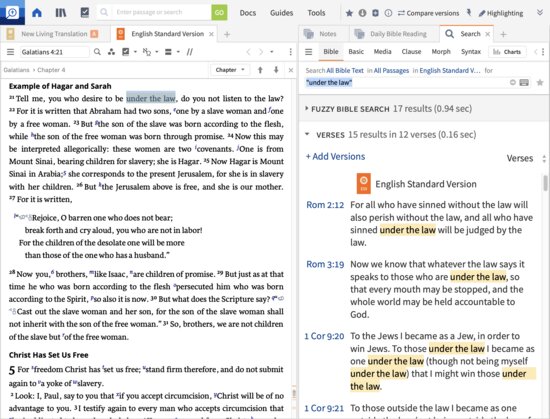Click the Galatians breadcrumb
This screenshot has height=419, width=550.
(16, 70)
